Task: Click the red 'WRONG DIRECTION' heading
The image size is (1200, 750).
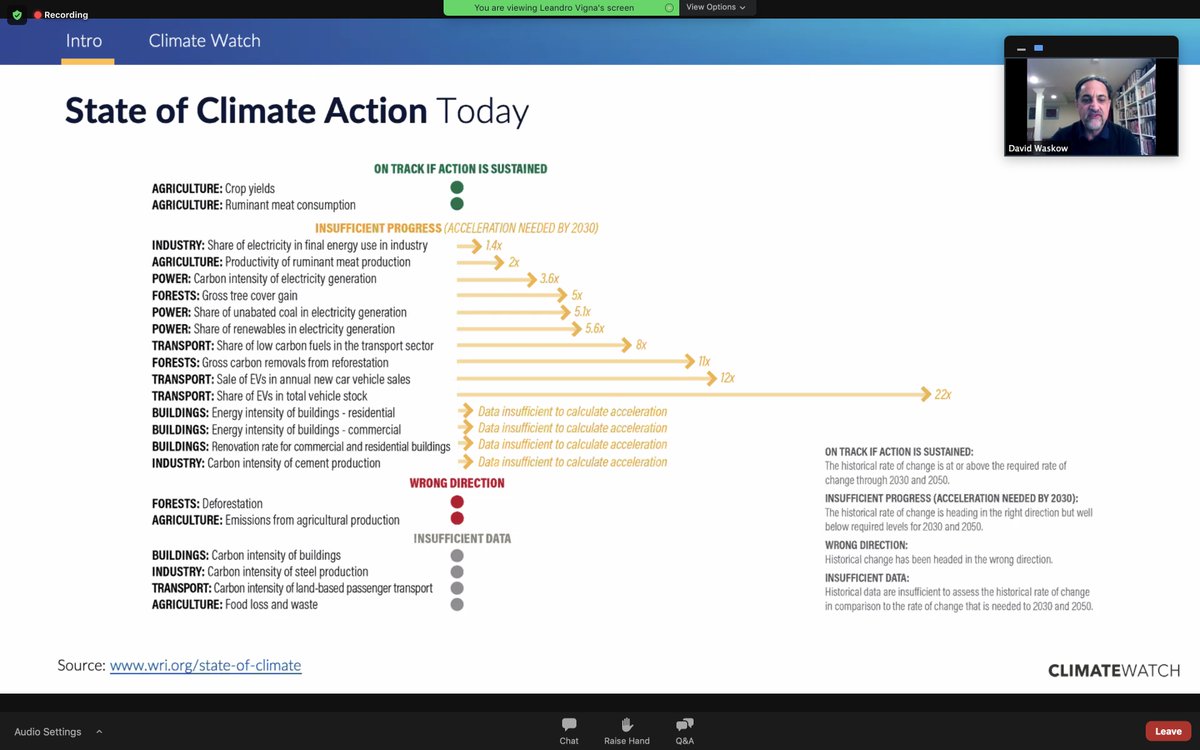Action: (x=457, y=483)
